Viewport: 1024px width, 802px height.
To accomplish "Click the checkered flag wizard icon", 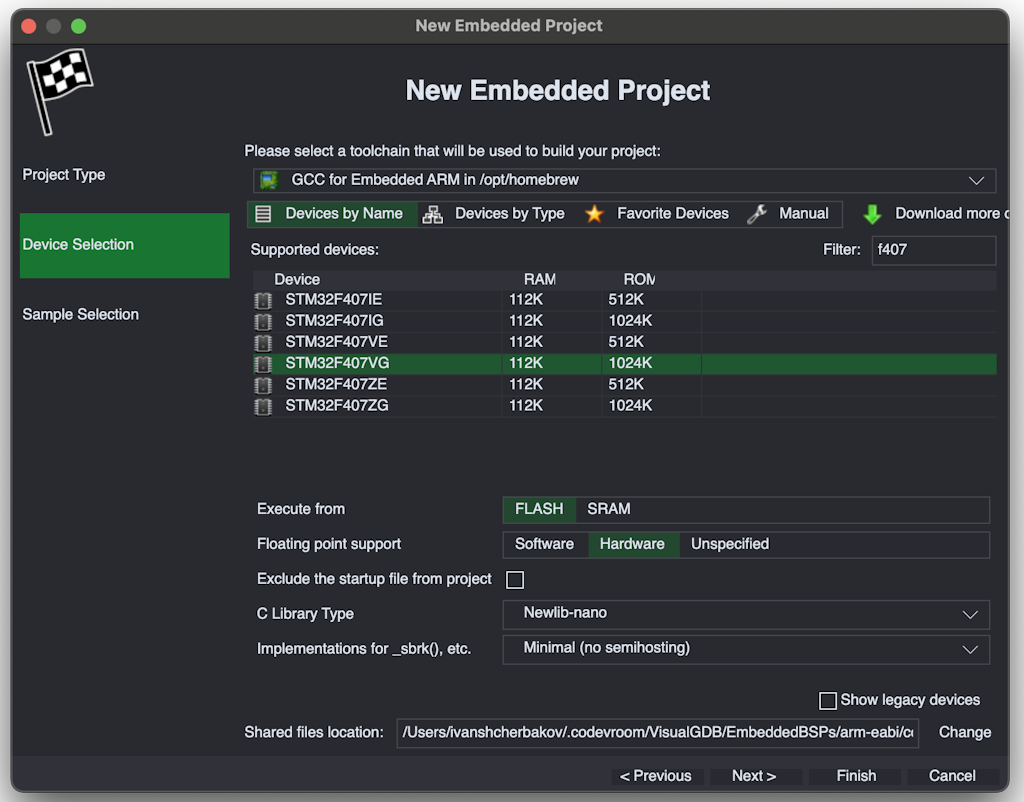I will point(59,91).
